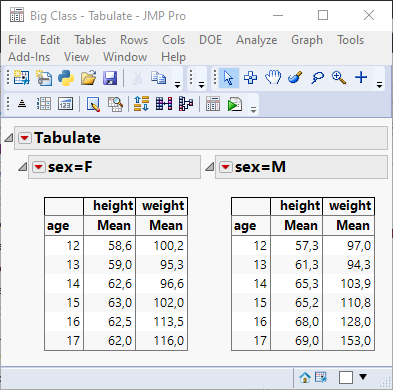Click the Cut scissors icon
Viewport: 393px width, 390px height.
pyautogui.click(x=137, y=78)
